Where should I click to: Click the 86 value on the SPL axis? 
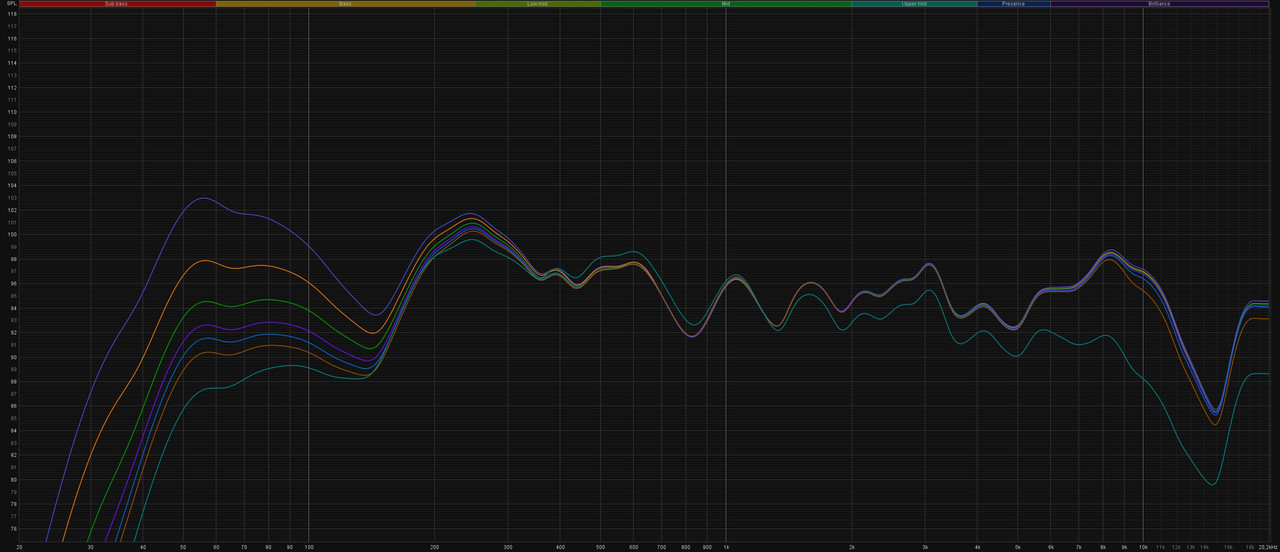point(12,406)
